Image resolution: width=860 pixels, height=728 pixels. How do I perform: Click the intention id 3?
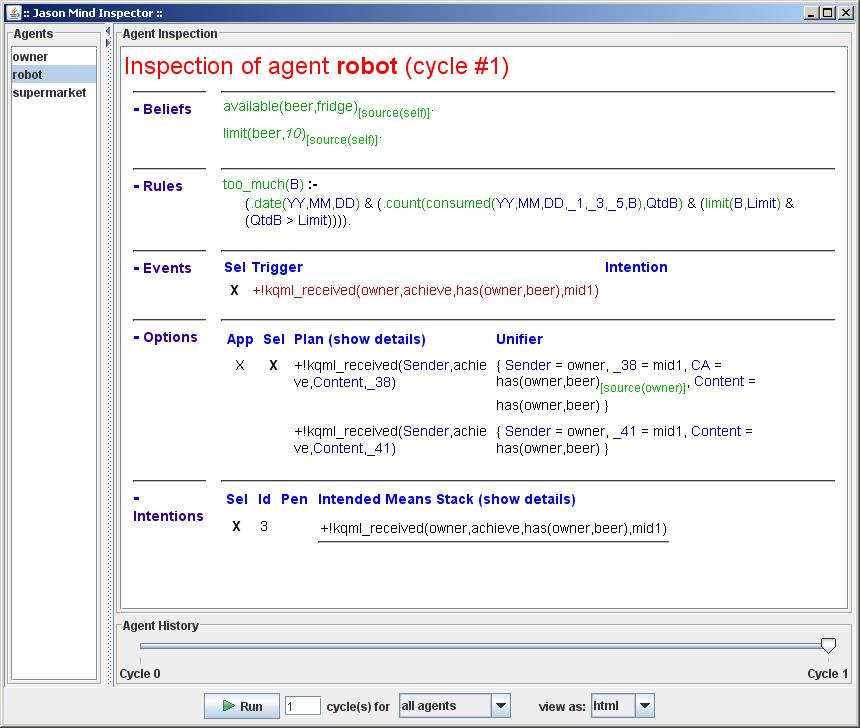264,527
